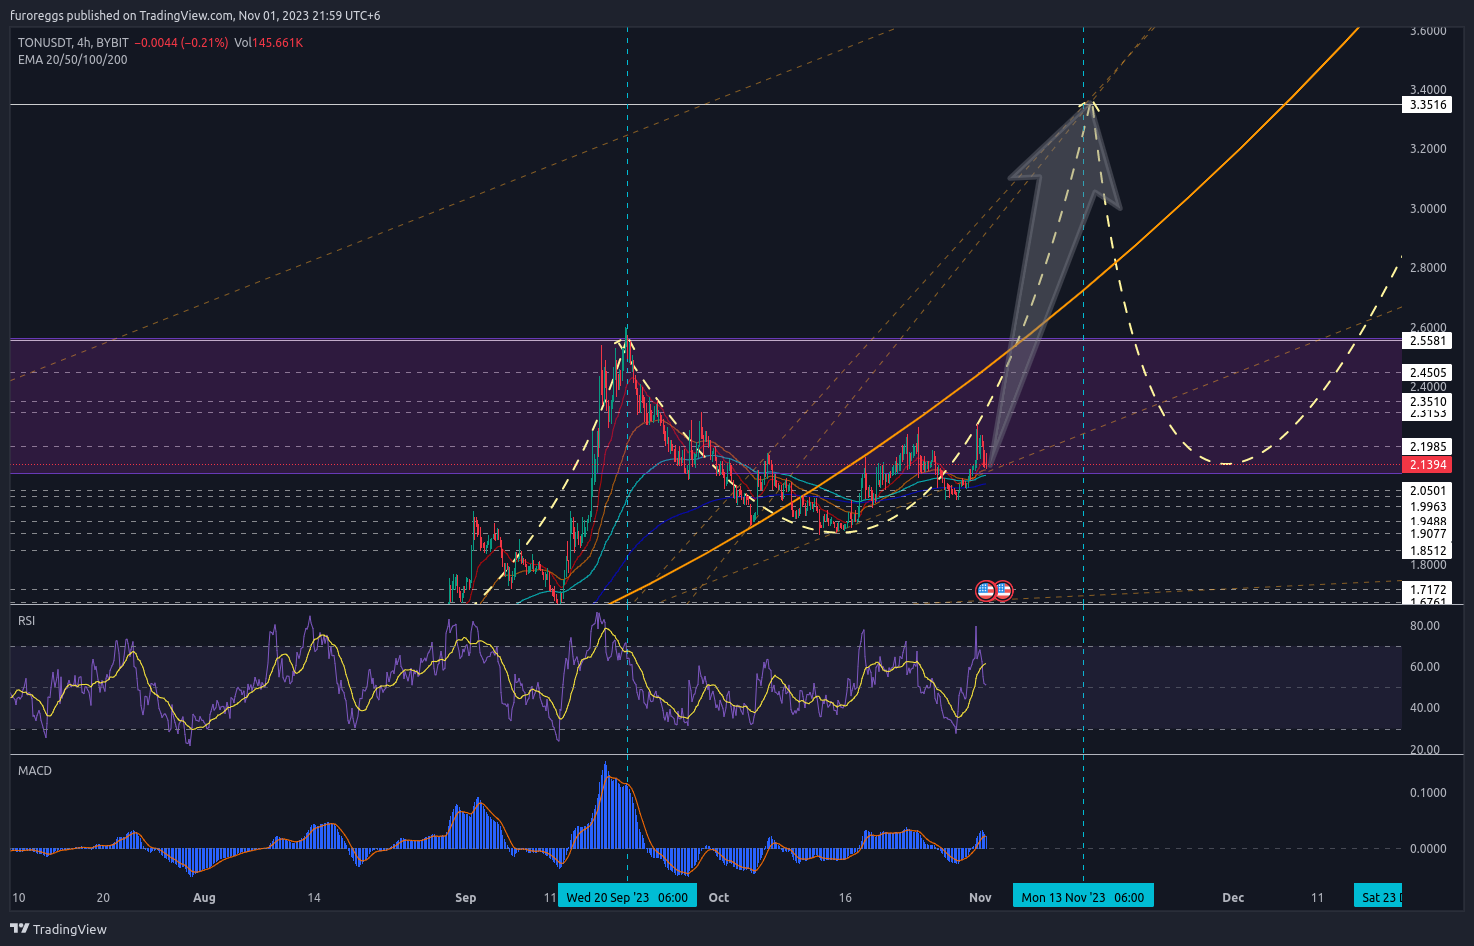Click the Sat 23 date label on time axis
1474x946 pixels.
pyautogui.click(x=1379, y=897)
